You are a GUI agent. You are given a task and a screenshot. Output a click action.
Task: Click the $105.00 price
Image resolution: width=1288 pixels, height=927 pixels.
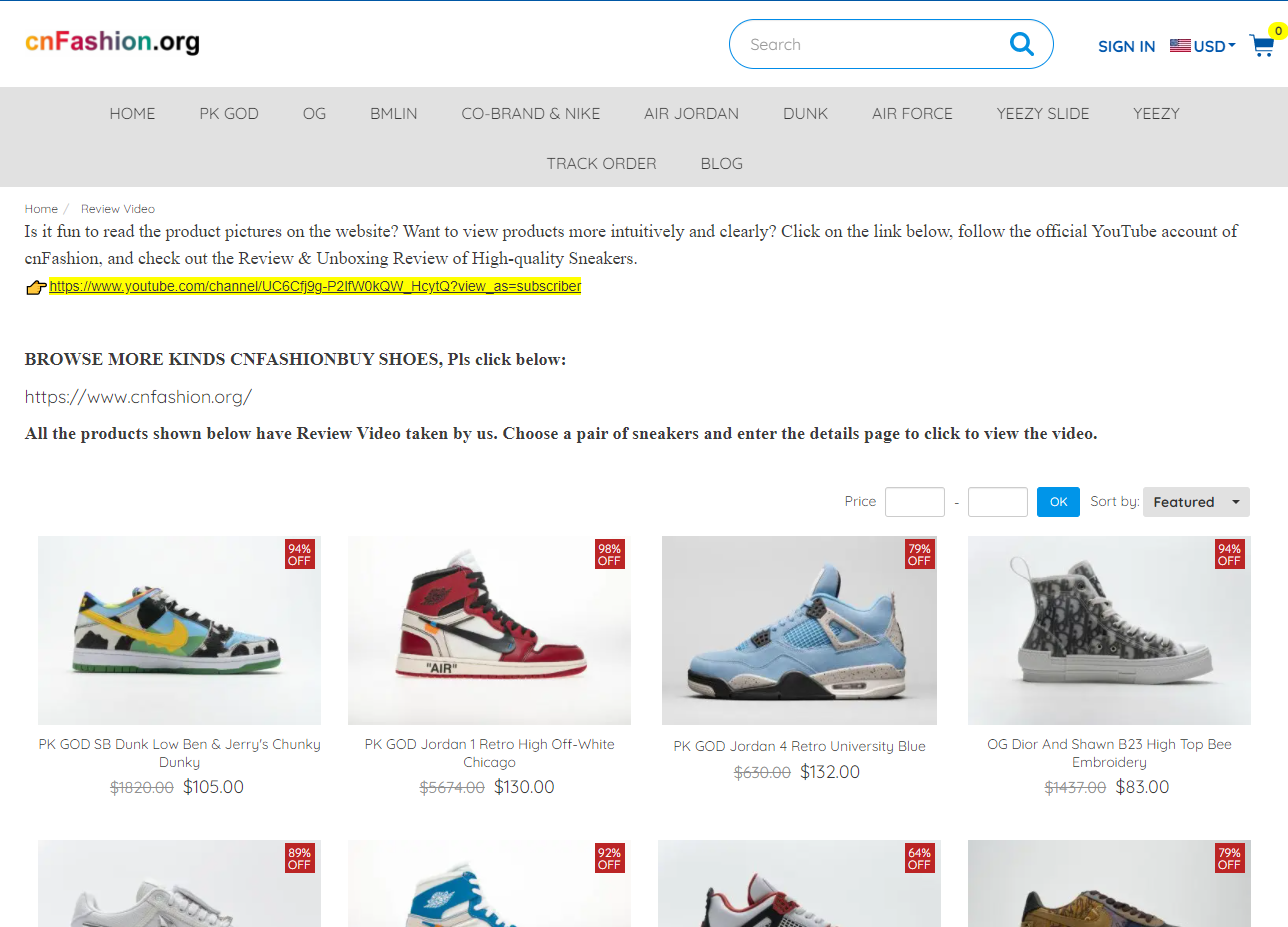[x=213, y=787]
